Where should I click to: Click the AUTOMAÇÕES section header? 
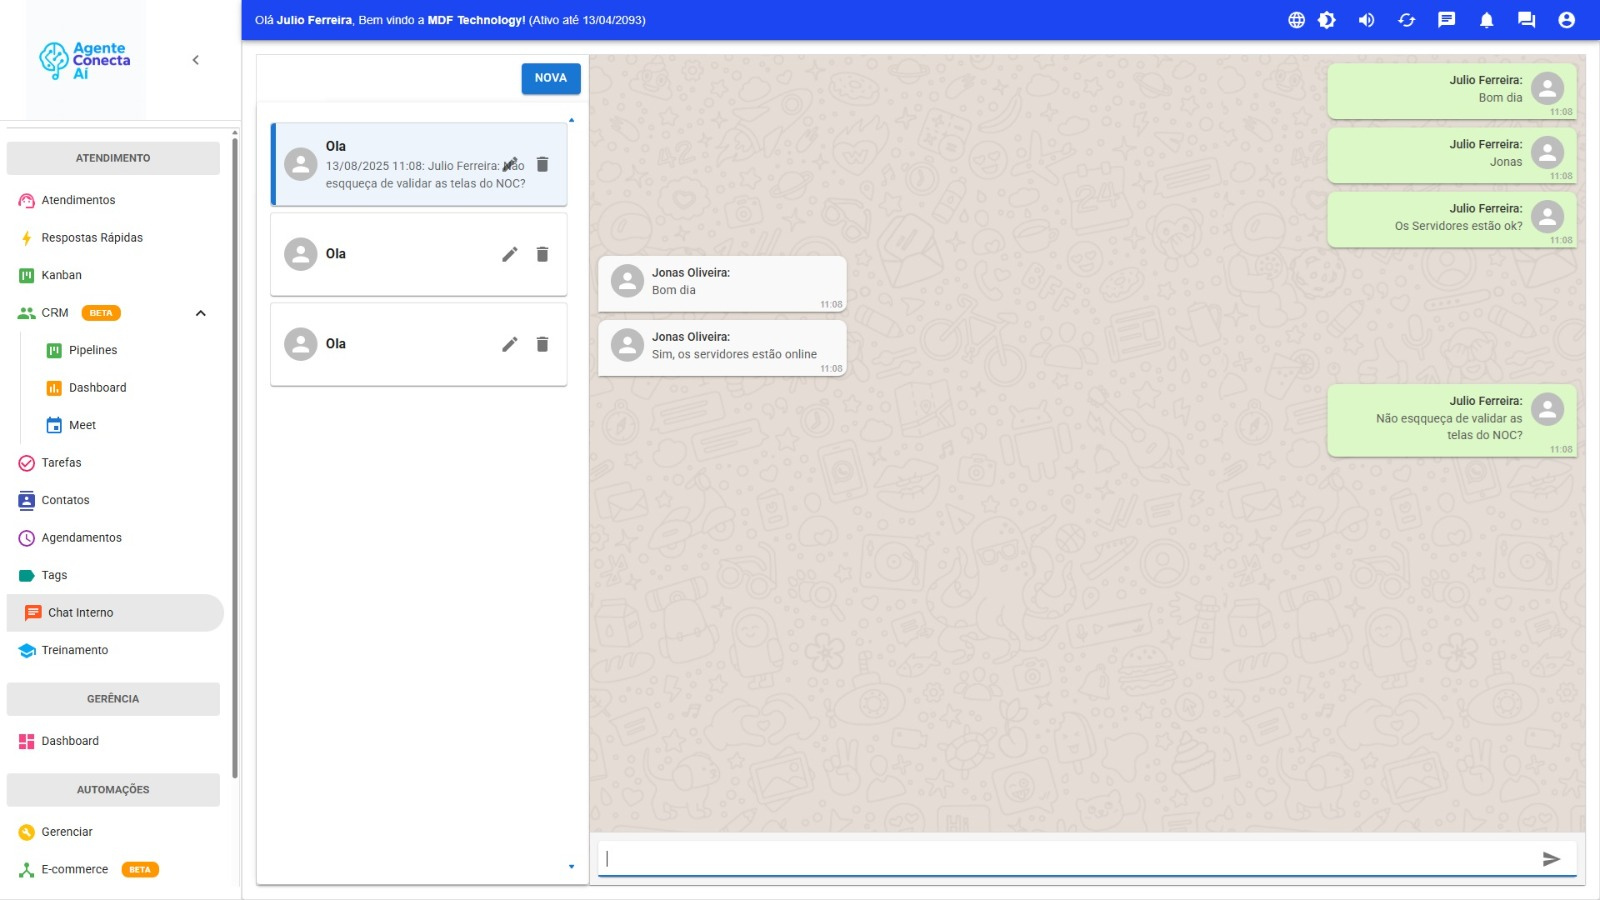[113, 790]
